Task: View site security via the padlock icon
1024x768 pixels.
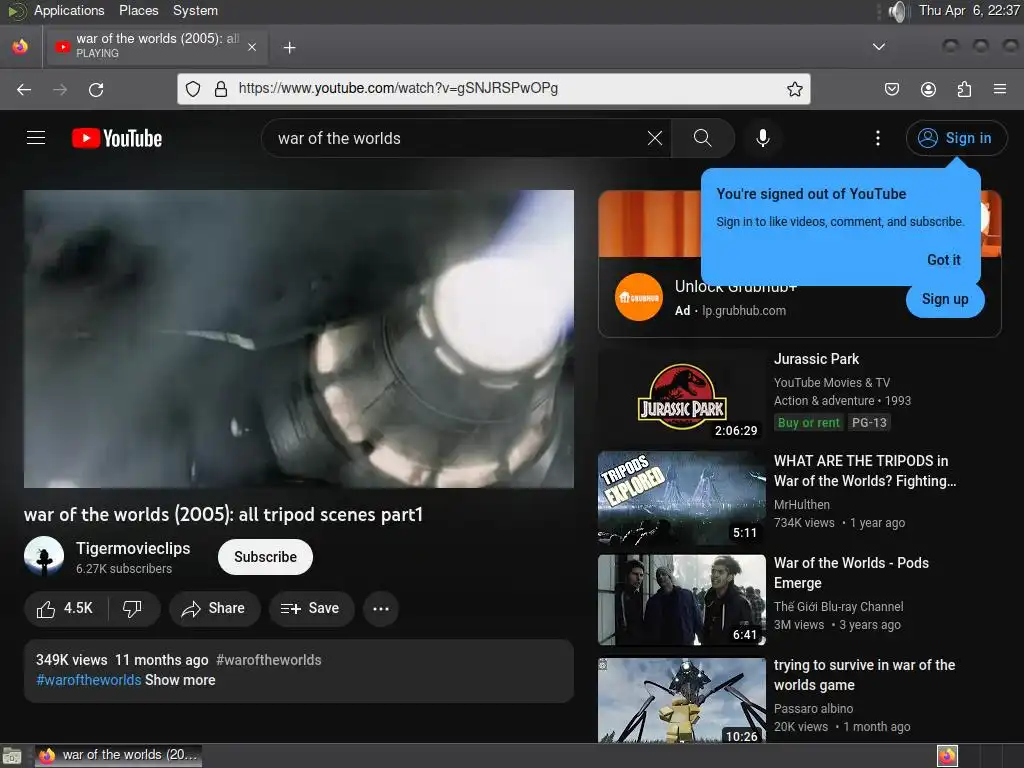Action: tap(221, 89)
